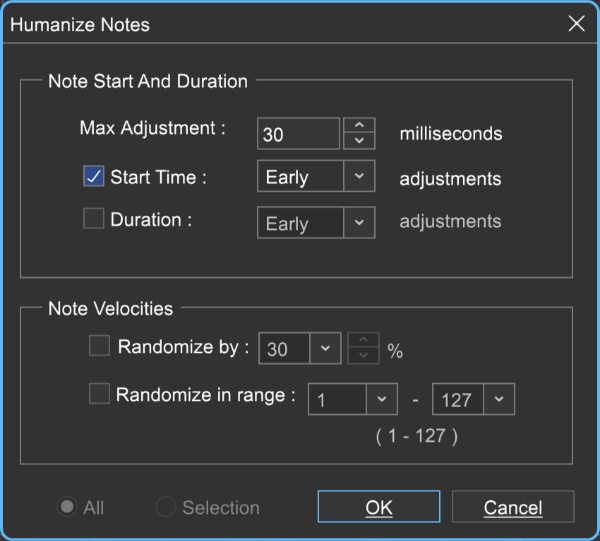Decrease Max Adjustment with down arrow
600x541 pixels.
pyautogui.click(x=359, y=141)
